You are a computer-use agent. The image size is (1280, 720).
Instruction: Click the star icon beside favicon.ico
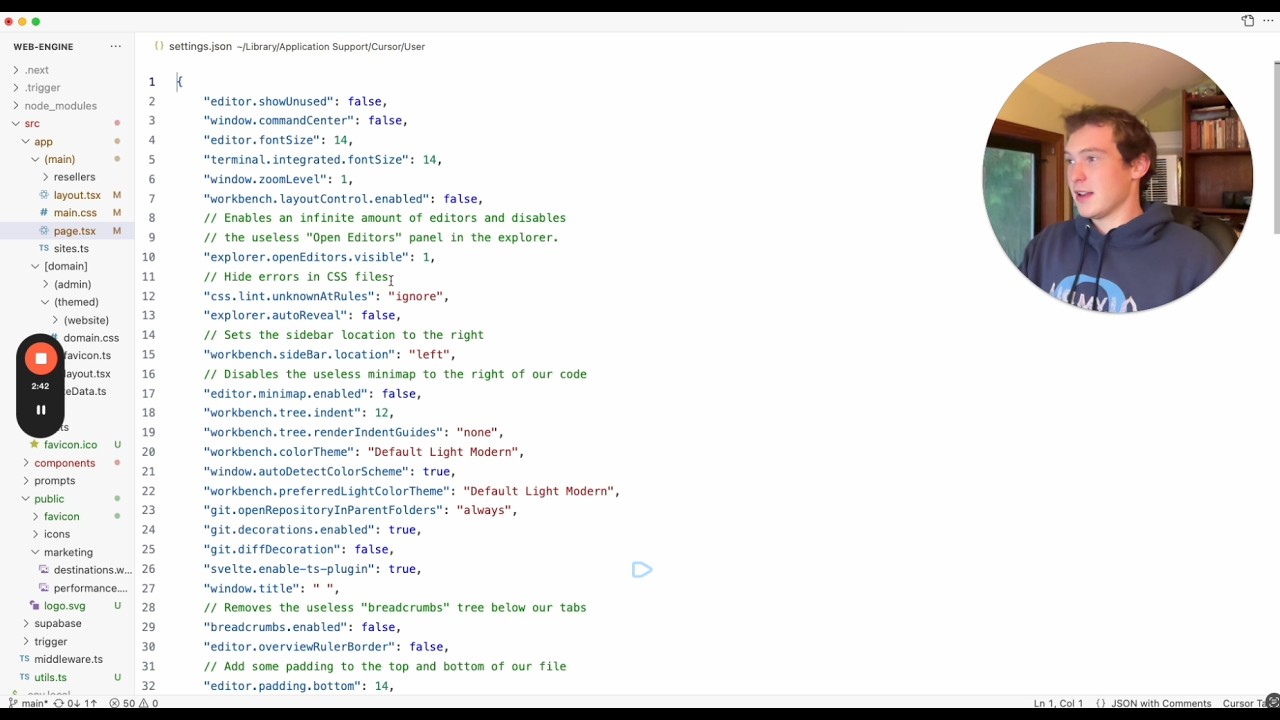pos(34,445)
